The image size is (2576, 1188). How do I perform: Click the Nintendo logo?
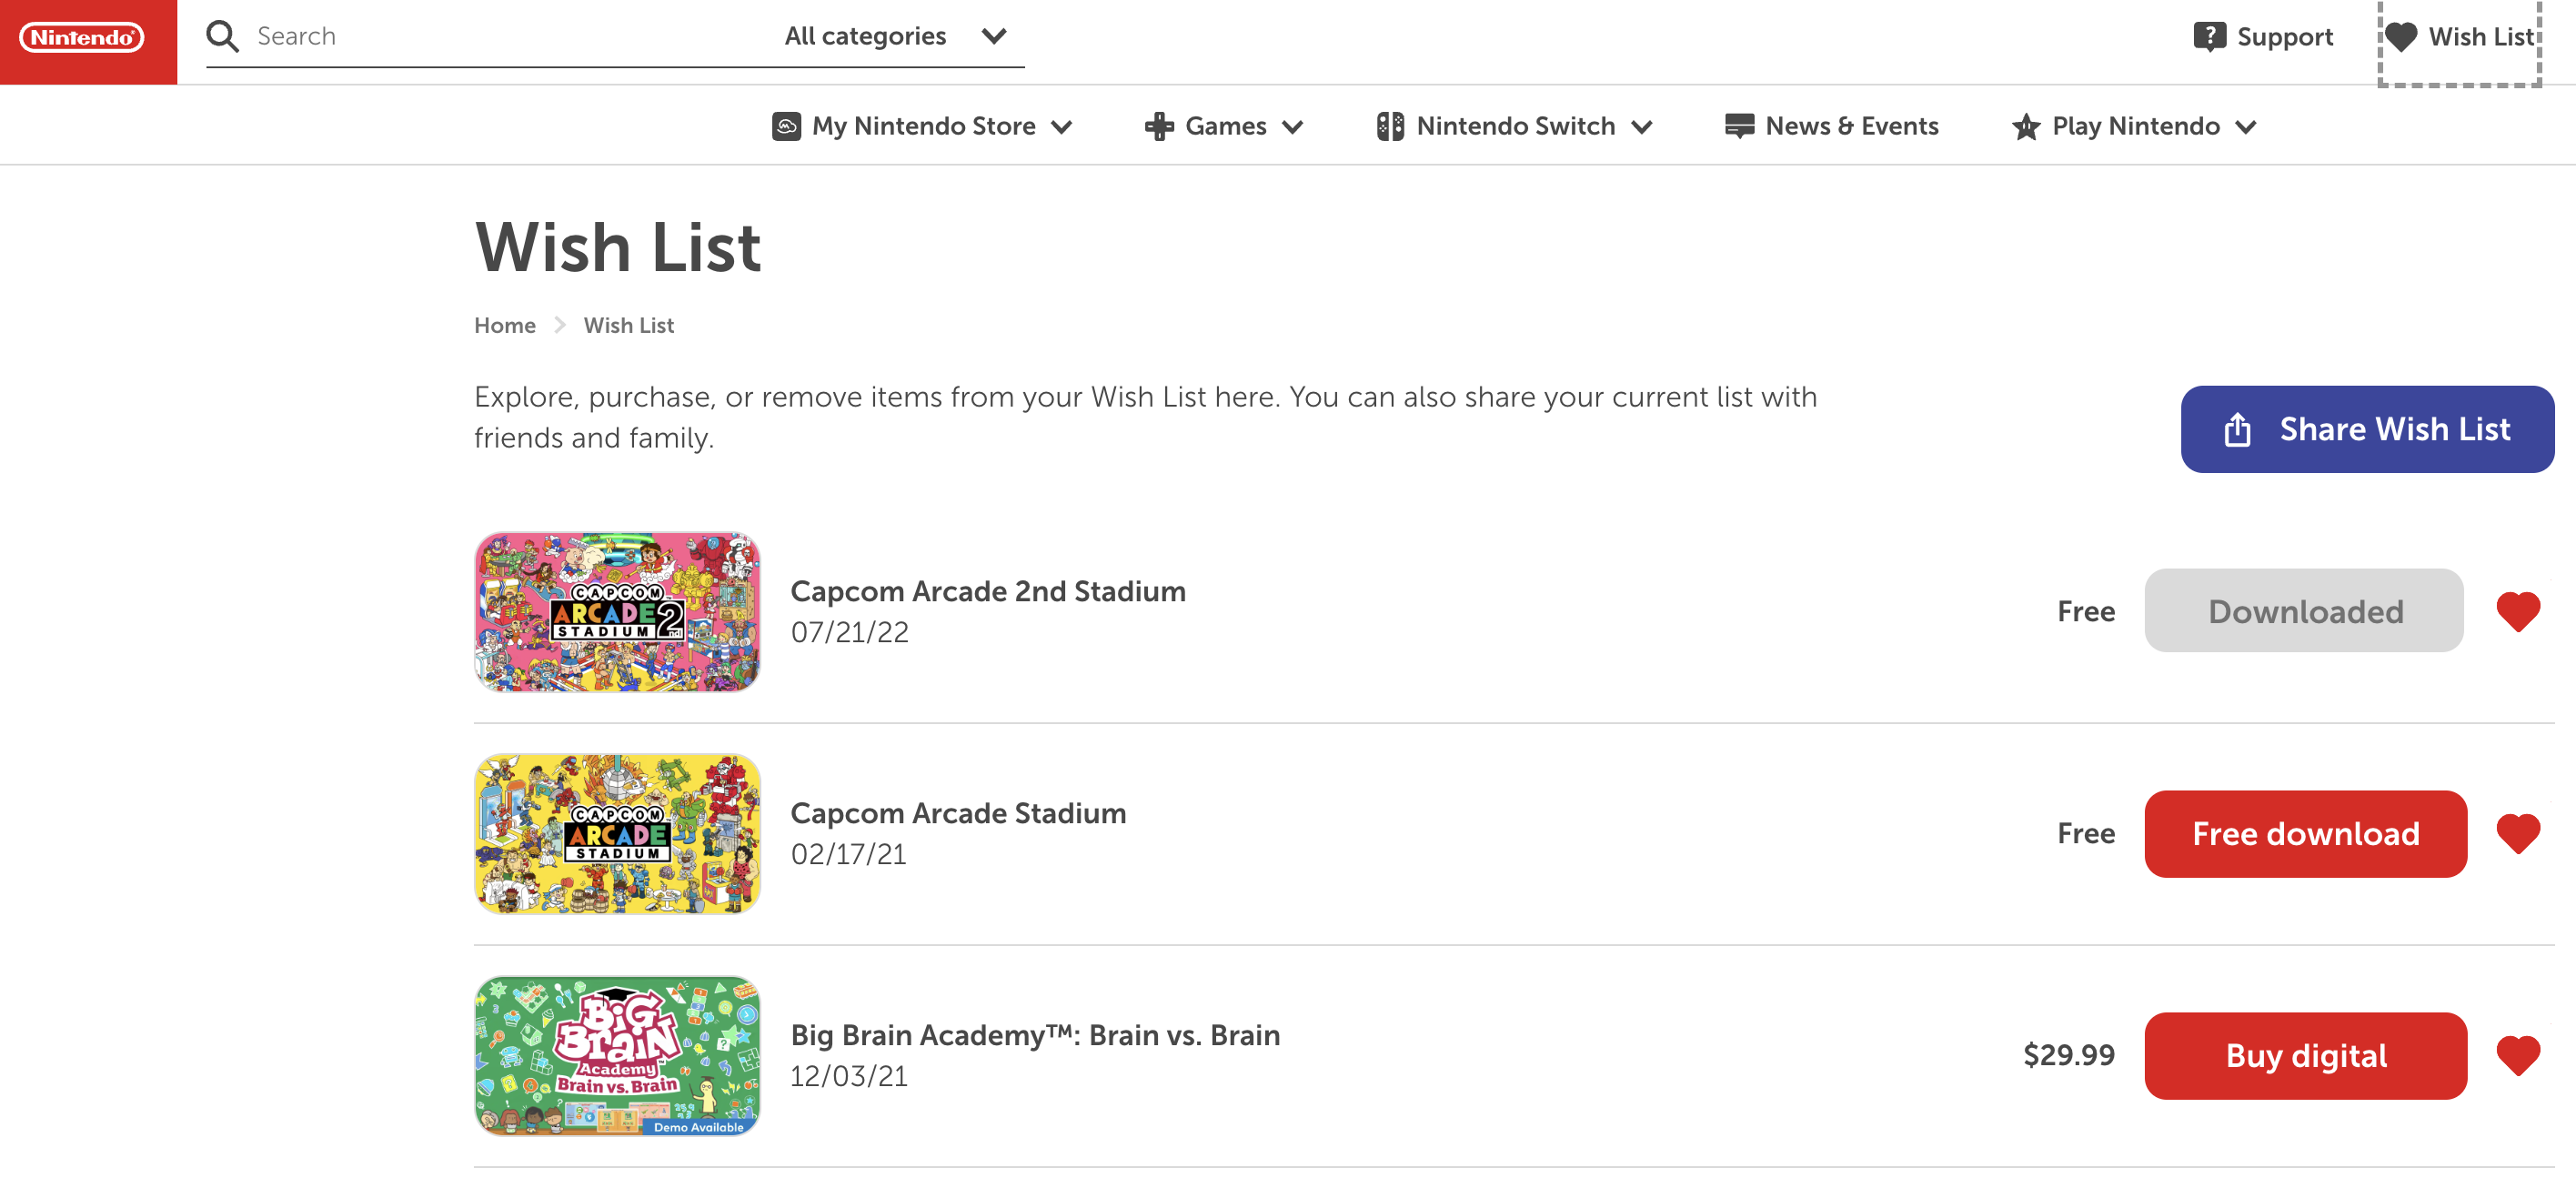[82, 38]
